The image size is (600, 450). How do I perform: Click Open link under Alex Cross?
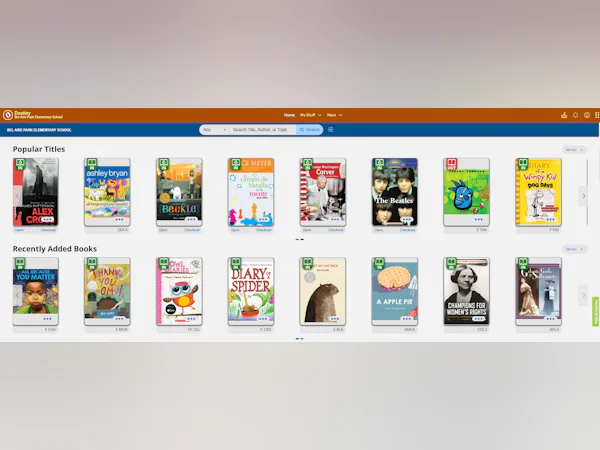pos(19,230)
